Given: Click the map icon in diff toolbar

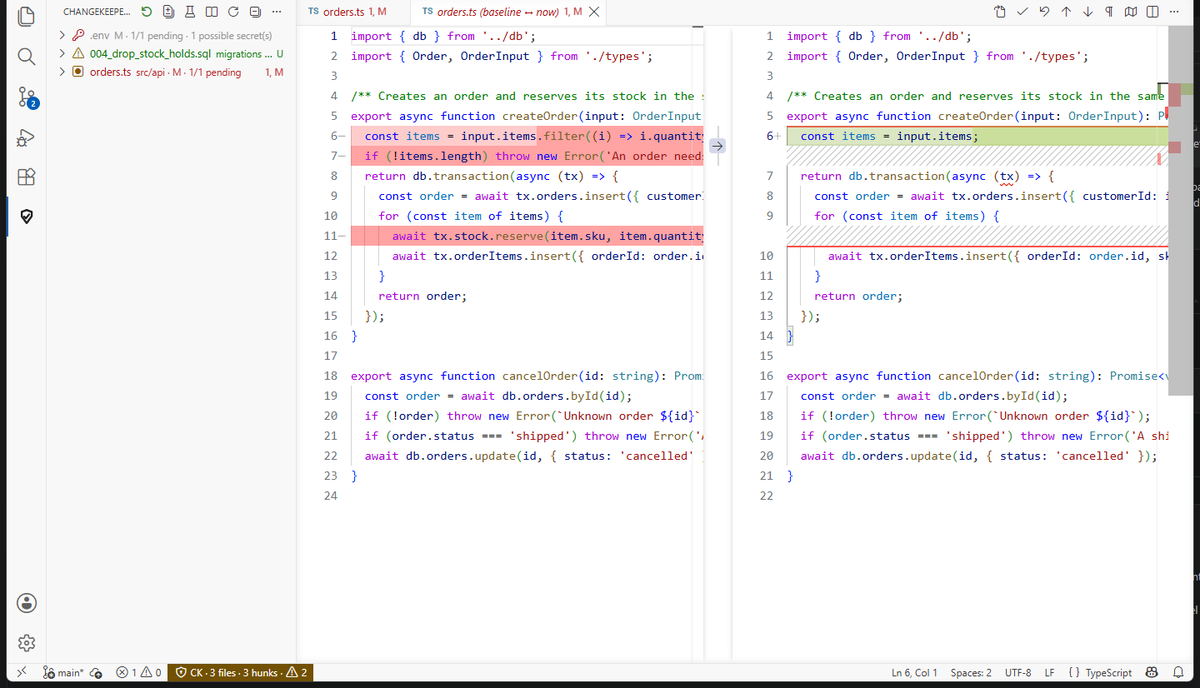Looking at the screenshot, I should tap(1132, 12).
